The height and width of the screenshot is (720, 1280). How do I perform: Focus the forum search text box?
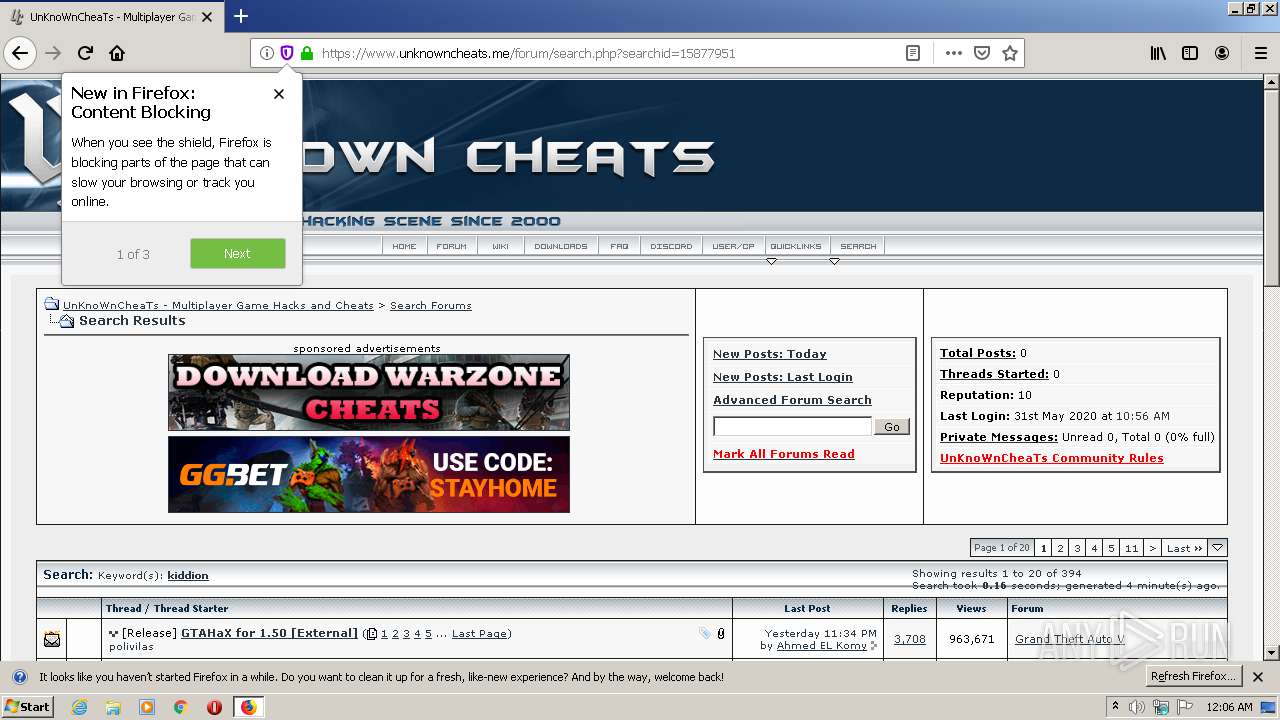click(792, 427)
